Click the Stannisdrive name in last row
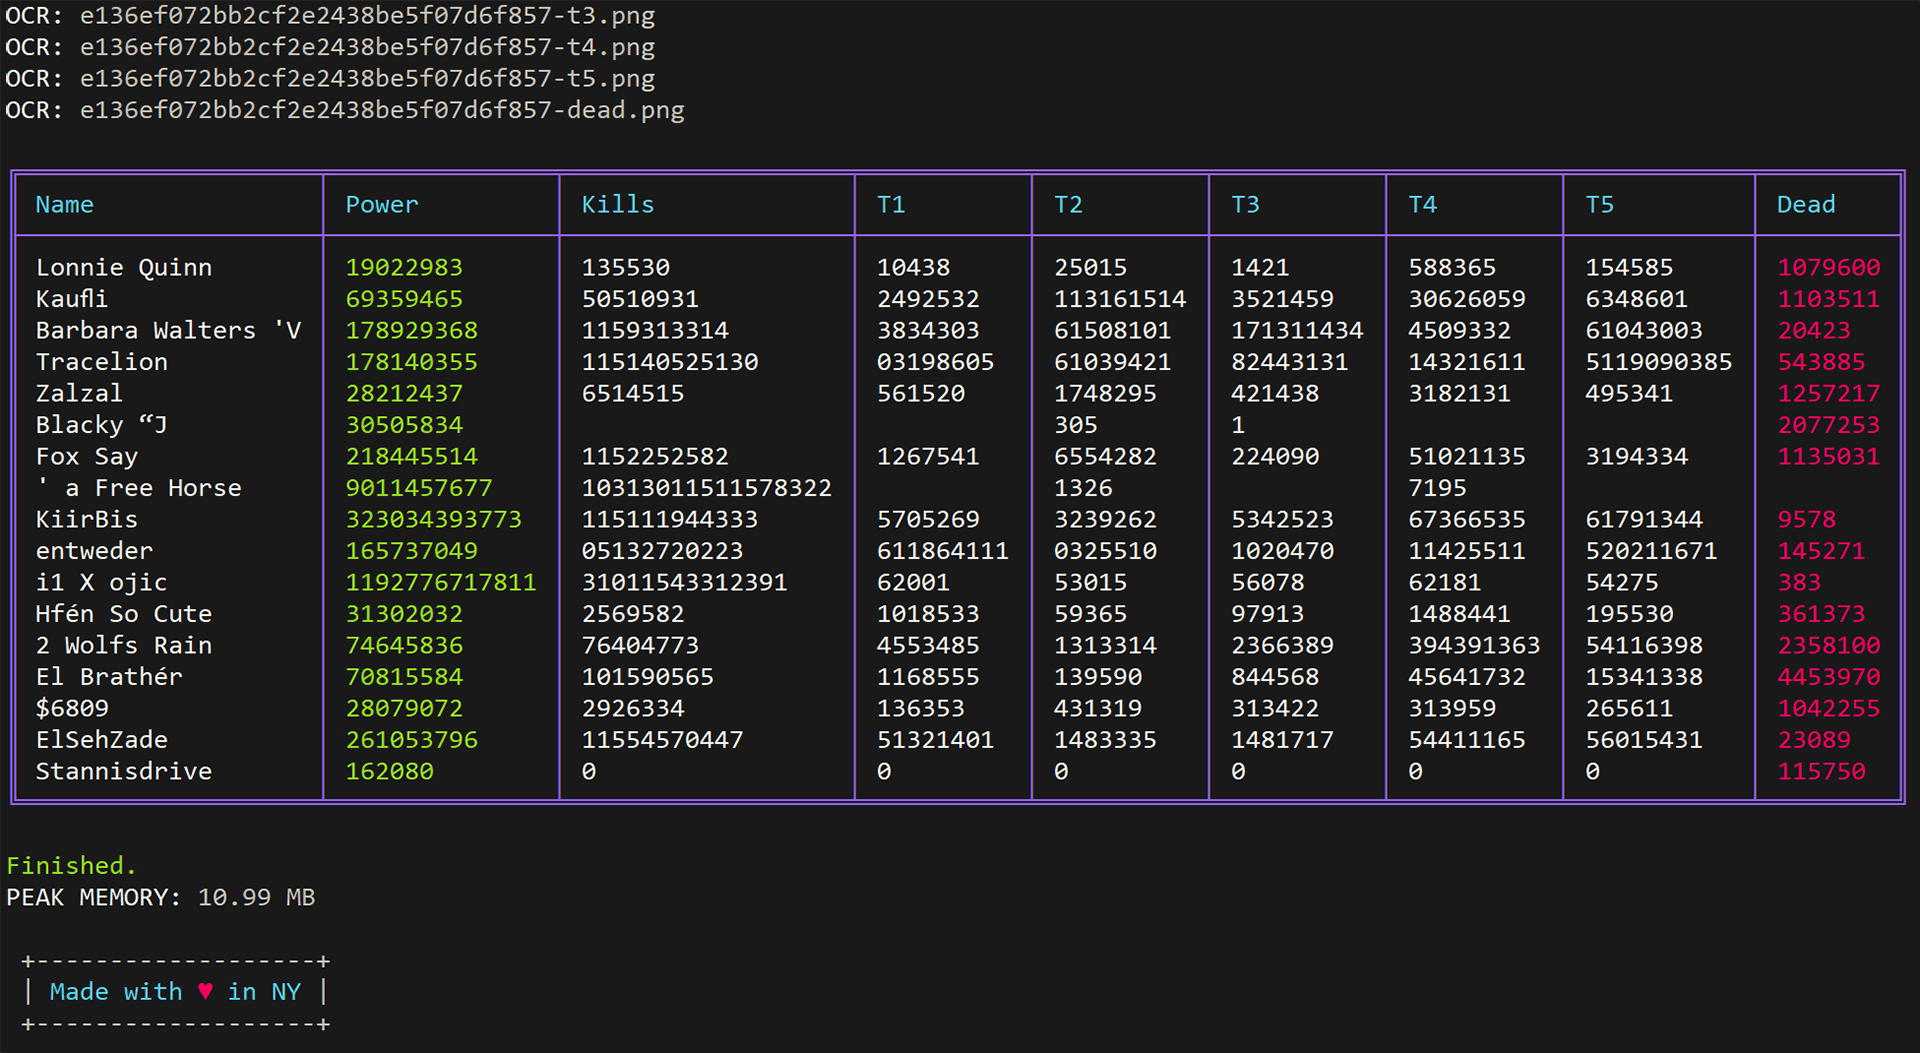The width and height of the screenshot is (1920, 1053). pos(124,771)
